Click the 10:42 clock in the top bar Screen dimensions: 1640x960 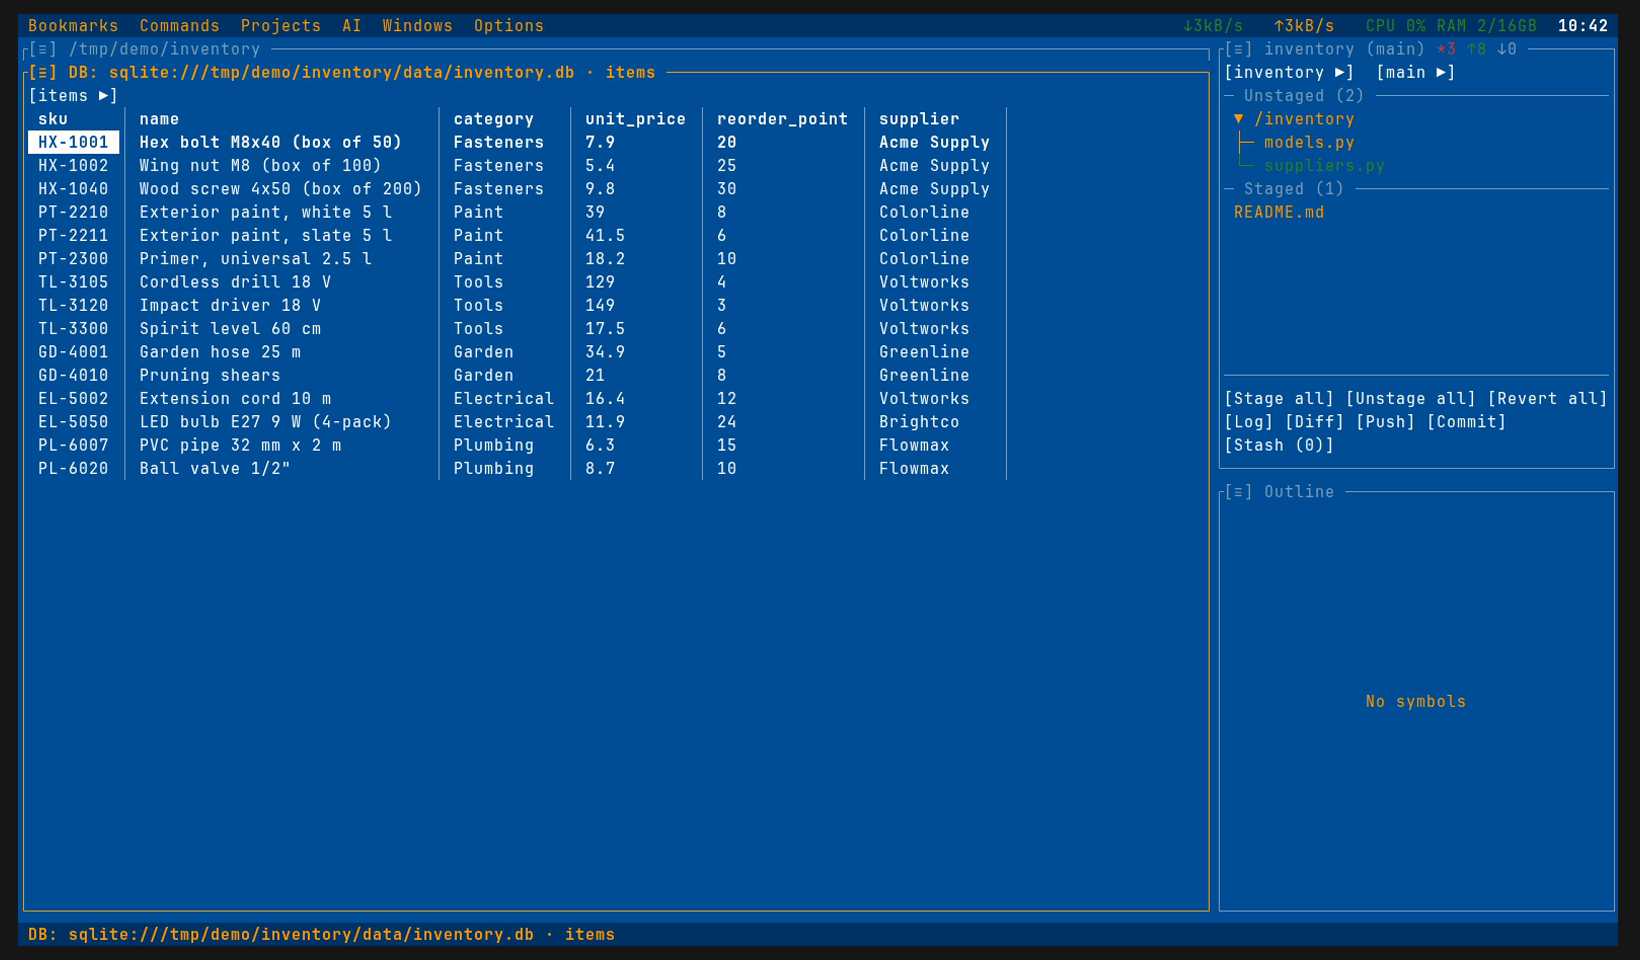[x=1583, y=26]
